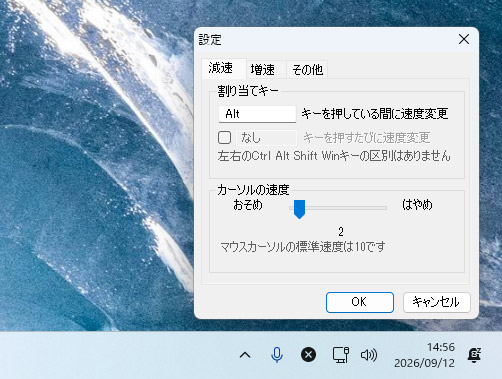Select the その他 tab

coord(307,70)
